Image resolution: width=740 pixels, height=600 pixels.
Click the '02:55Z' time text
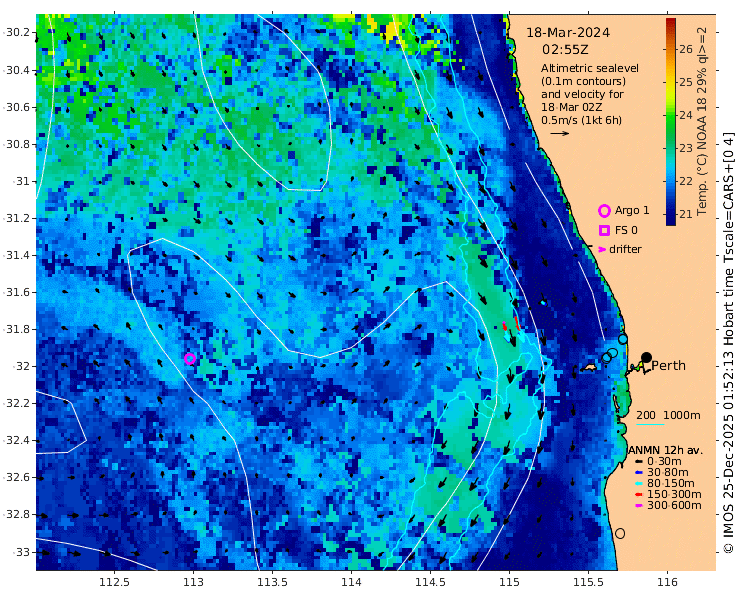tap(565, 50)
